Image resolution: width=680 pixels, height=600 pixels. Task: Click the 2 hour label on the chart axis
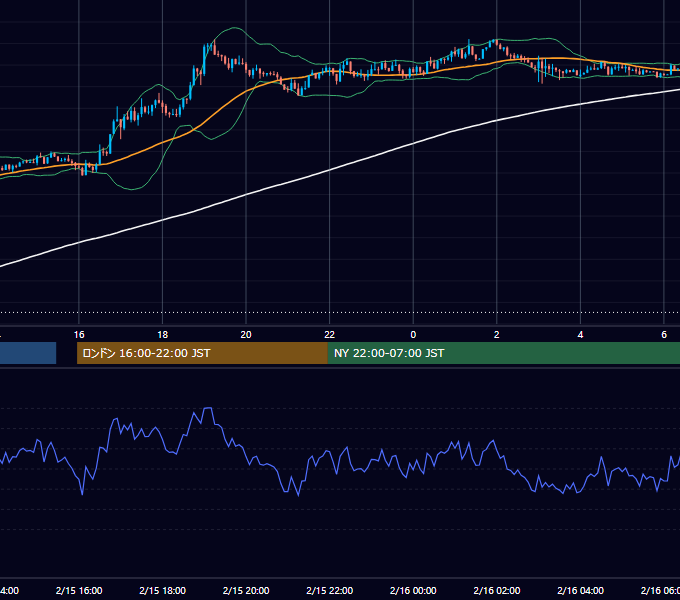pyautogui.click(x=497, y=335)
